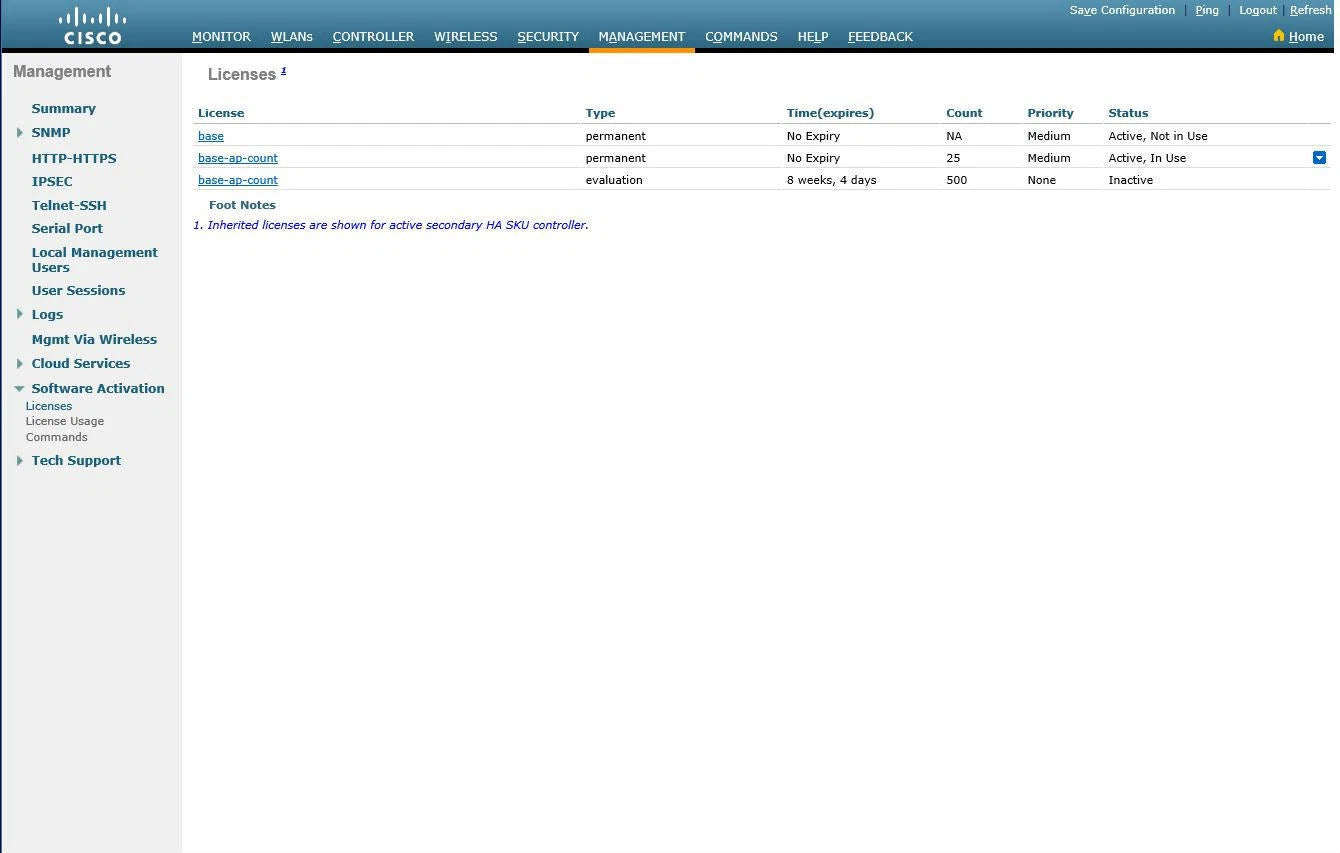Open the Licenses footnote 1 superscript
This screenshot has width=1340, height=853.
(x=283, y=71)
